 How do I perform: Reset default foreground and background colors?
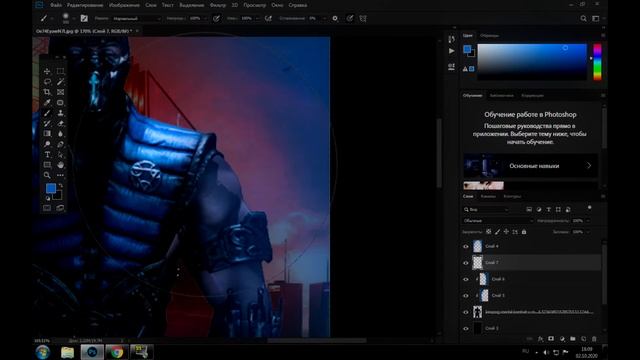pos(47,198)
